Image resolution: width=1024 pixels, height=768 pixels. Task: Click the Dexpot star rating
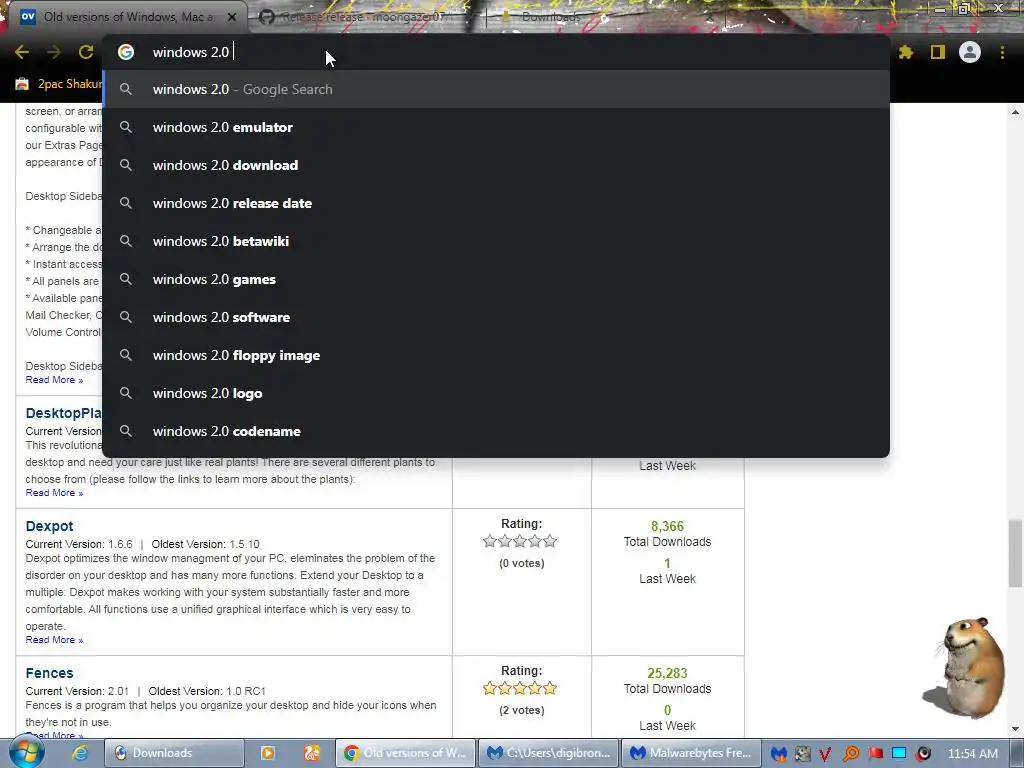pos(520,541)
